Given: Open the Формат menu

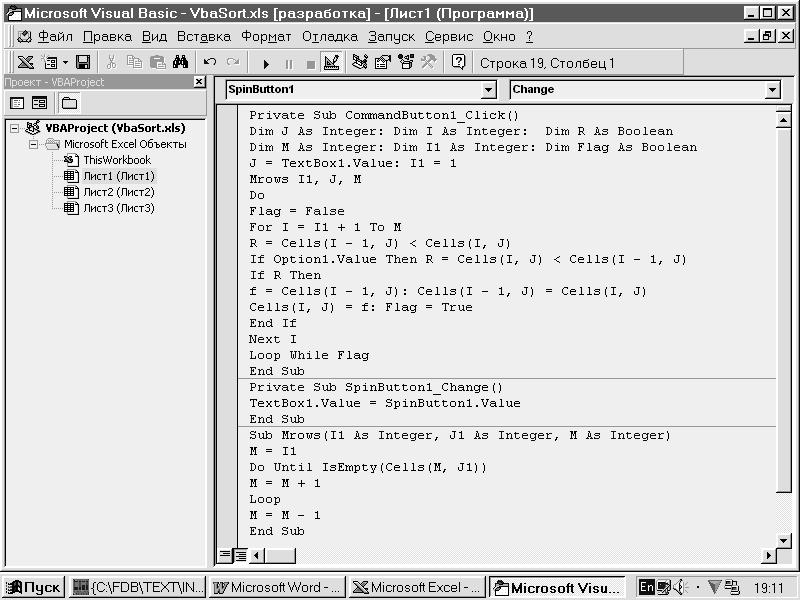Looking at the screenshot, I should pos(266,37).
